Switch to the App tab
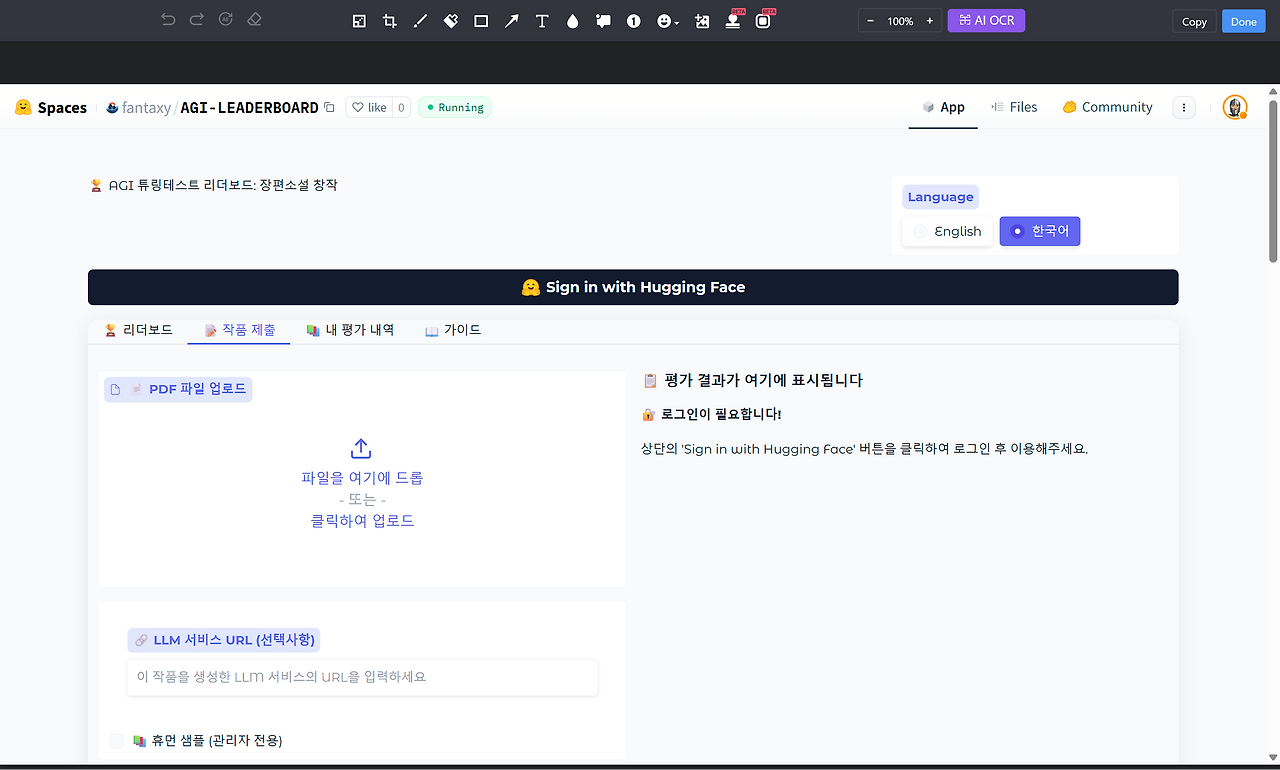Viewport: 1280px width, 770px height. (943, 107)
